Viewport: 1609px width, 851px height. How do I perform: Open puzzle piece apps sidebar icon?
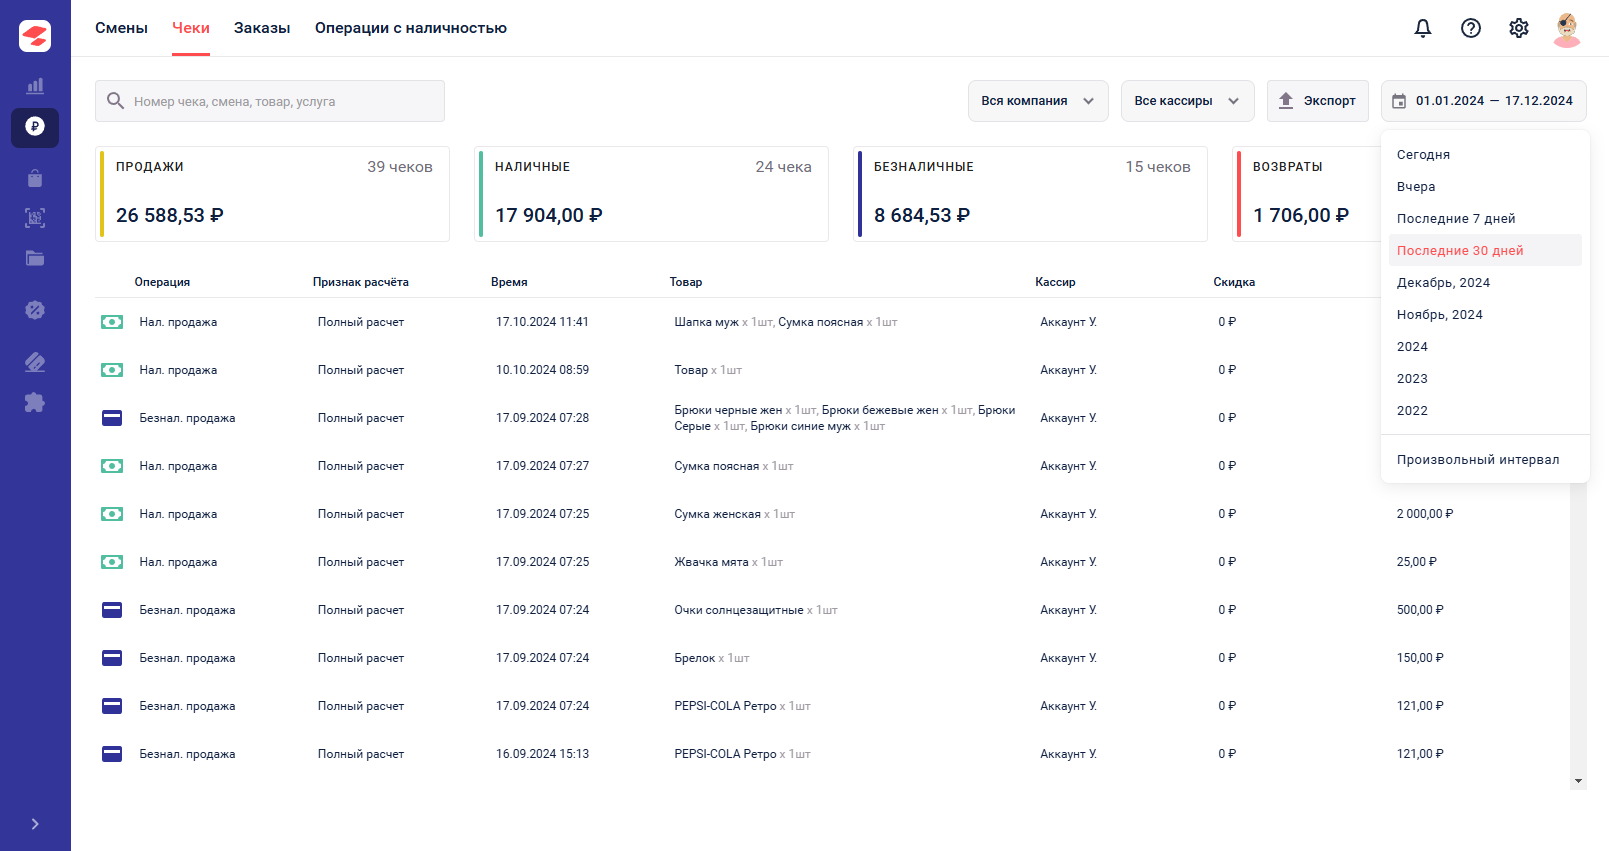[x=35, y=402]
